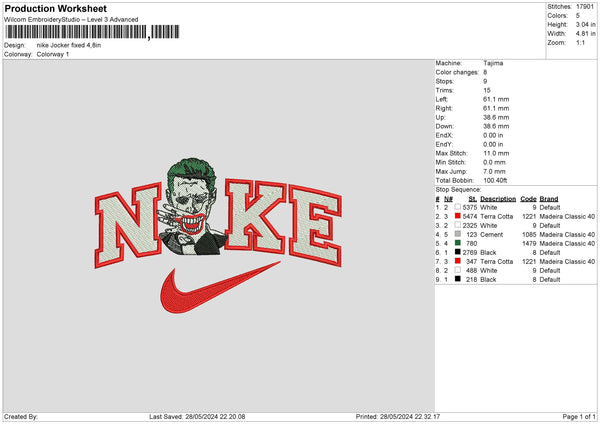Image resolution: width=600 pixels, height=424 pixels.
Task: Click the white swatch beside 488 stitches
Action: click(x=458, y=270)
